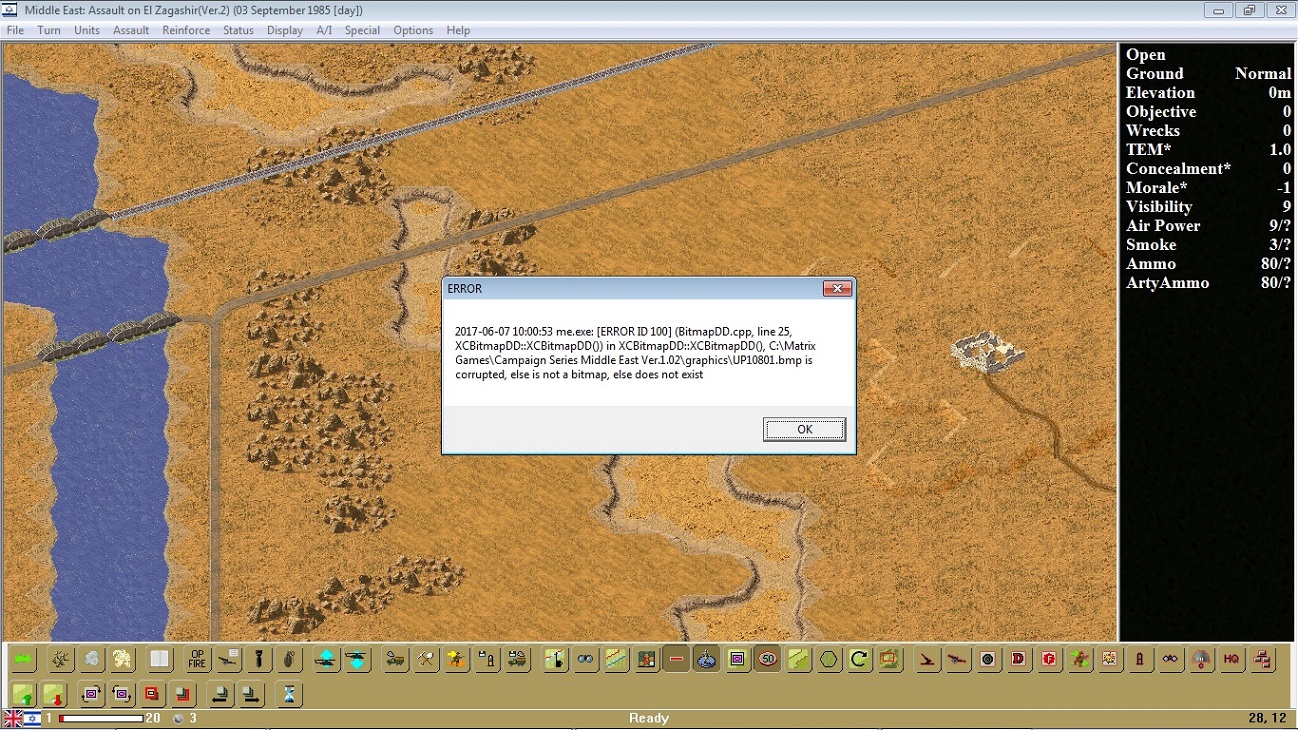Screen dimensions: 1298x730
Task: Open the File menu
Action: pyautogui.click(x=15, y=30)
